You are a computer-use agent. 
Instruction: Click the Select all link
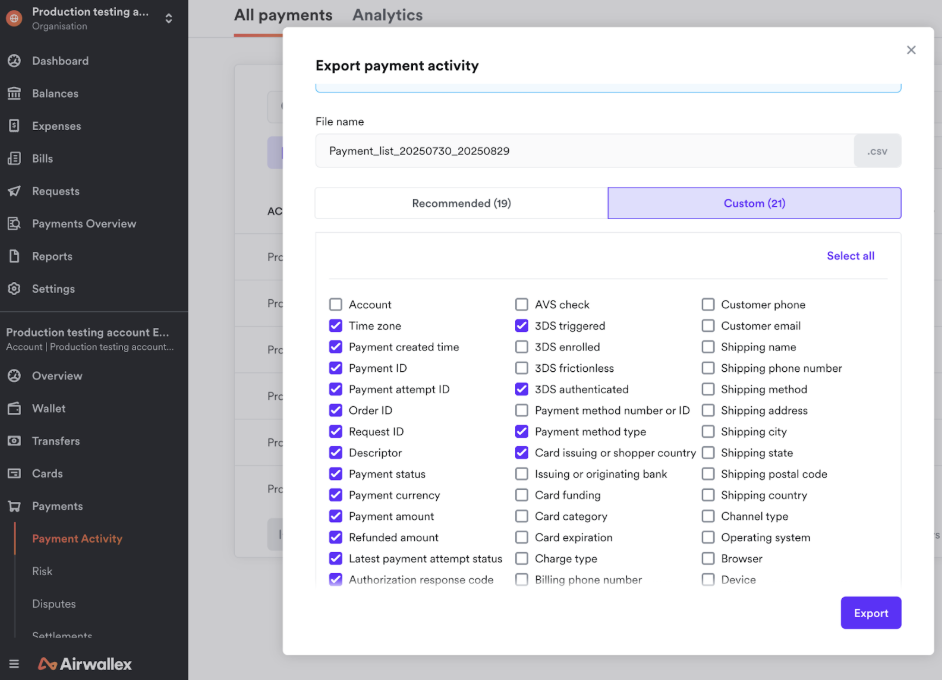(850, 256)
